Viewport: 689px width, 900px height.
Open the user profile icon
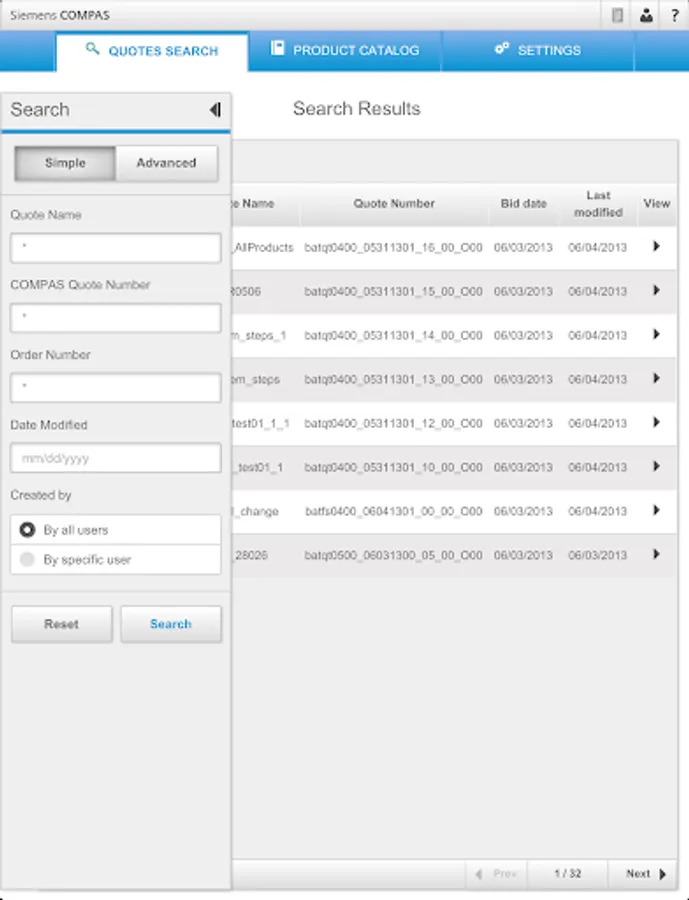click(646, 15)
